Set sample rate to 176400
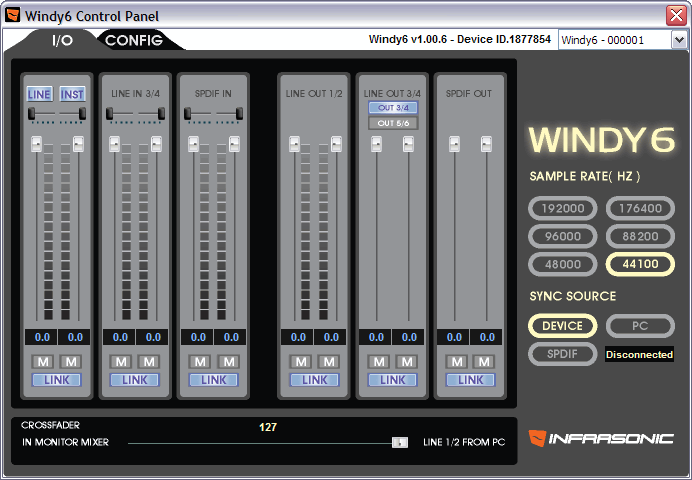The height and width of the screenshot is (480, 692). [x=640, y=208]
